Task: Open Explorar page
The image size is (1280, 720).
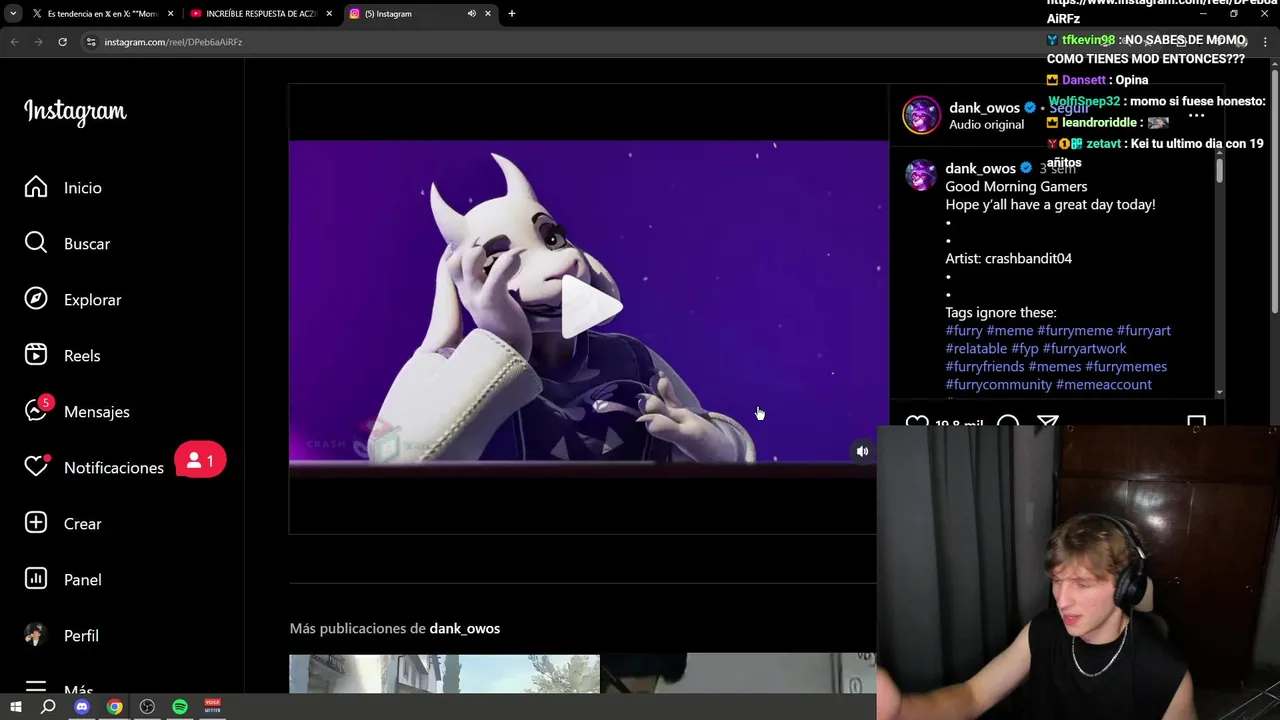Action: (x=72, y=300)
